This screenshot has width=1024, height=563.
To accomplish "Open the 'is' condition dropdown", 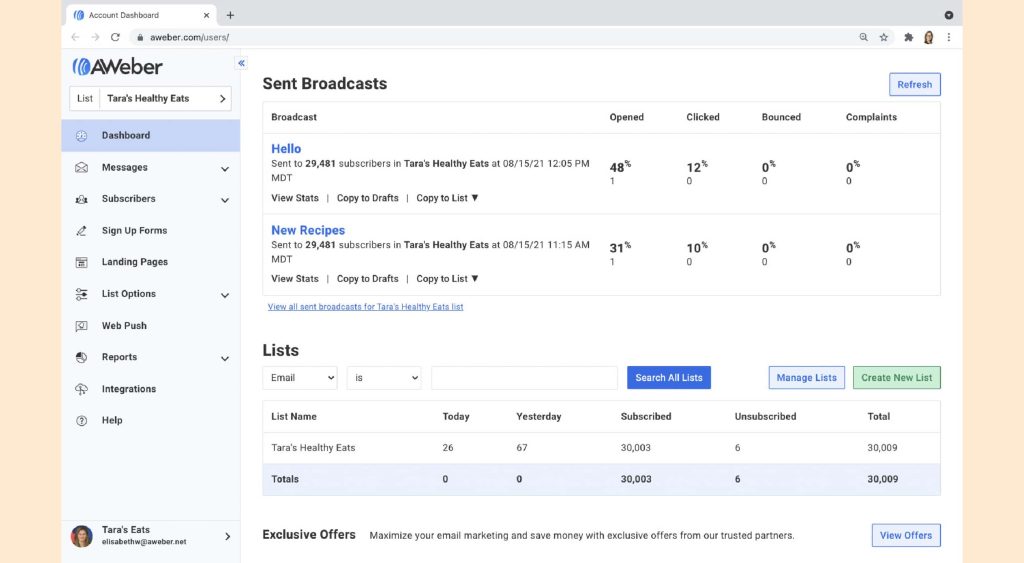I will [384, 378].
